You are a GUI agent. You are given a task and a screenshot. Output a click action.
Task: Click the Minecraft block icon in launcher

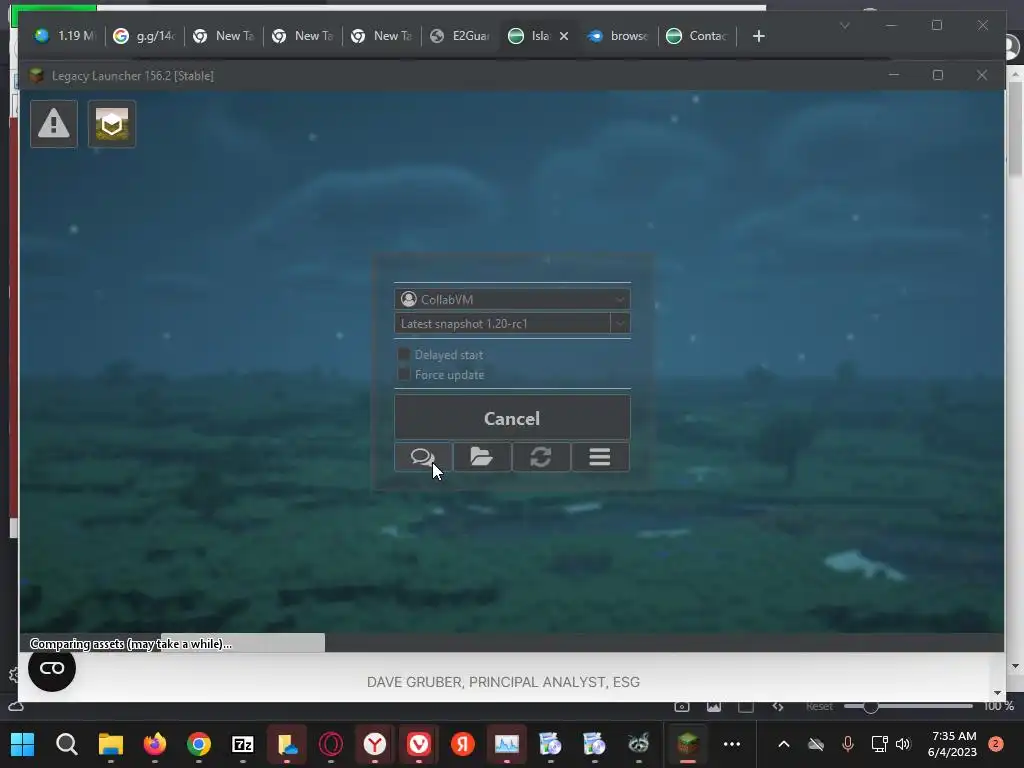[x=112, y=123]
